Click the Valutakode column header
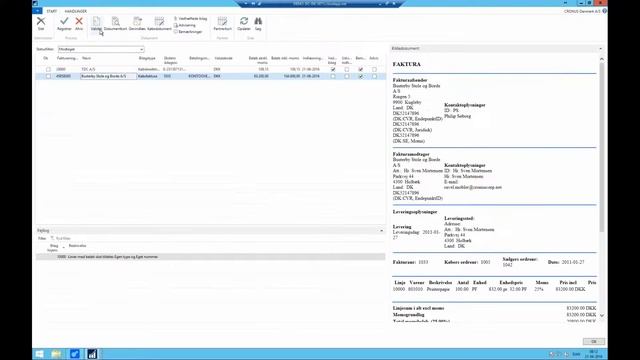 click(x=223, y=58)
